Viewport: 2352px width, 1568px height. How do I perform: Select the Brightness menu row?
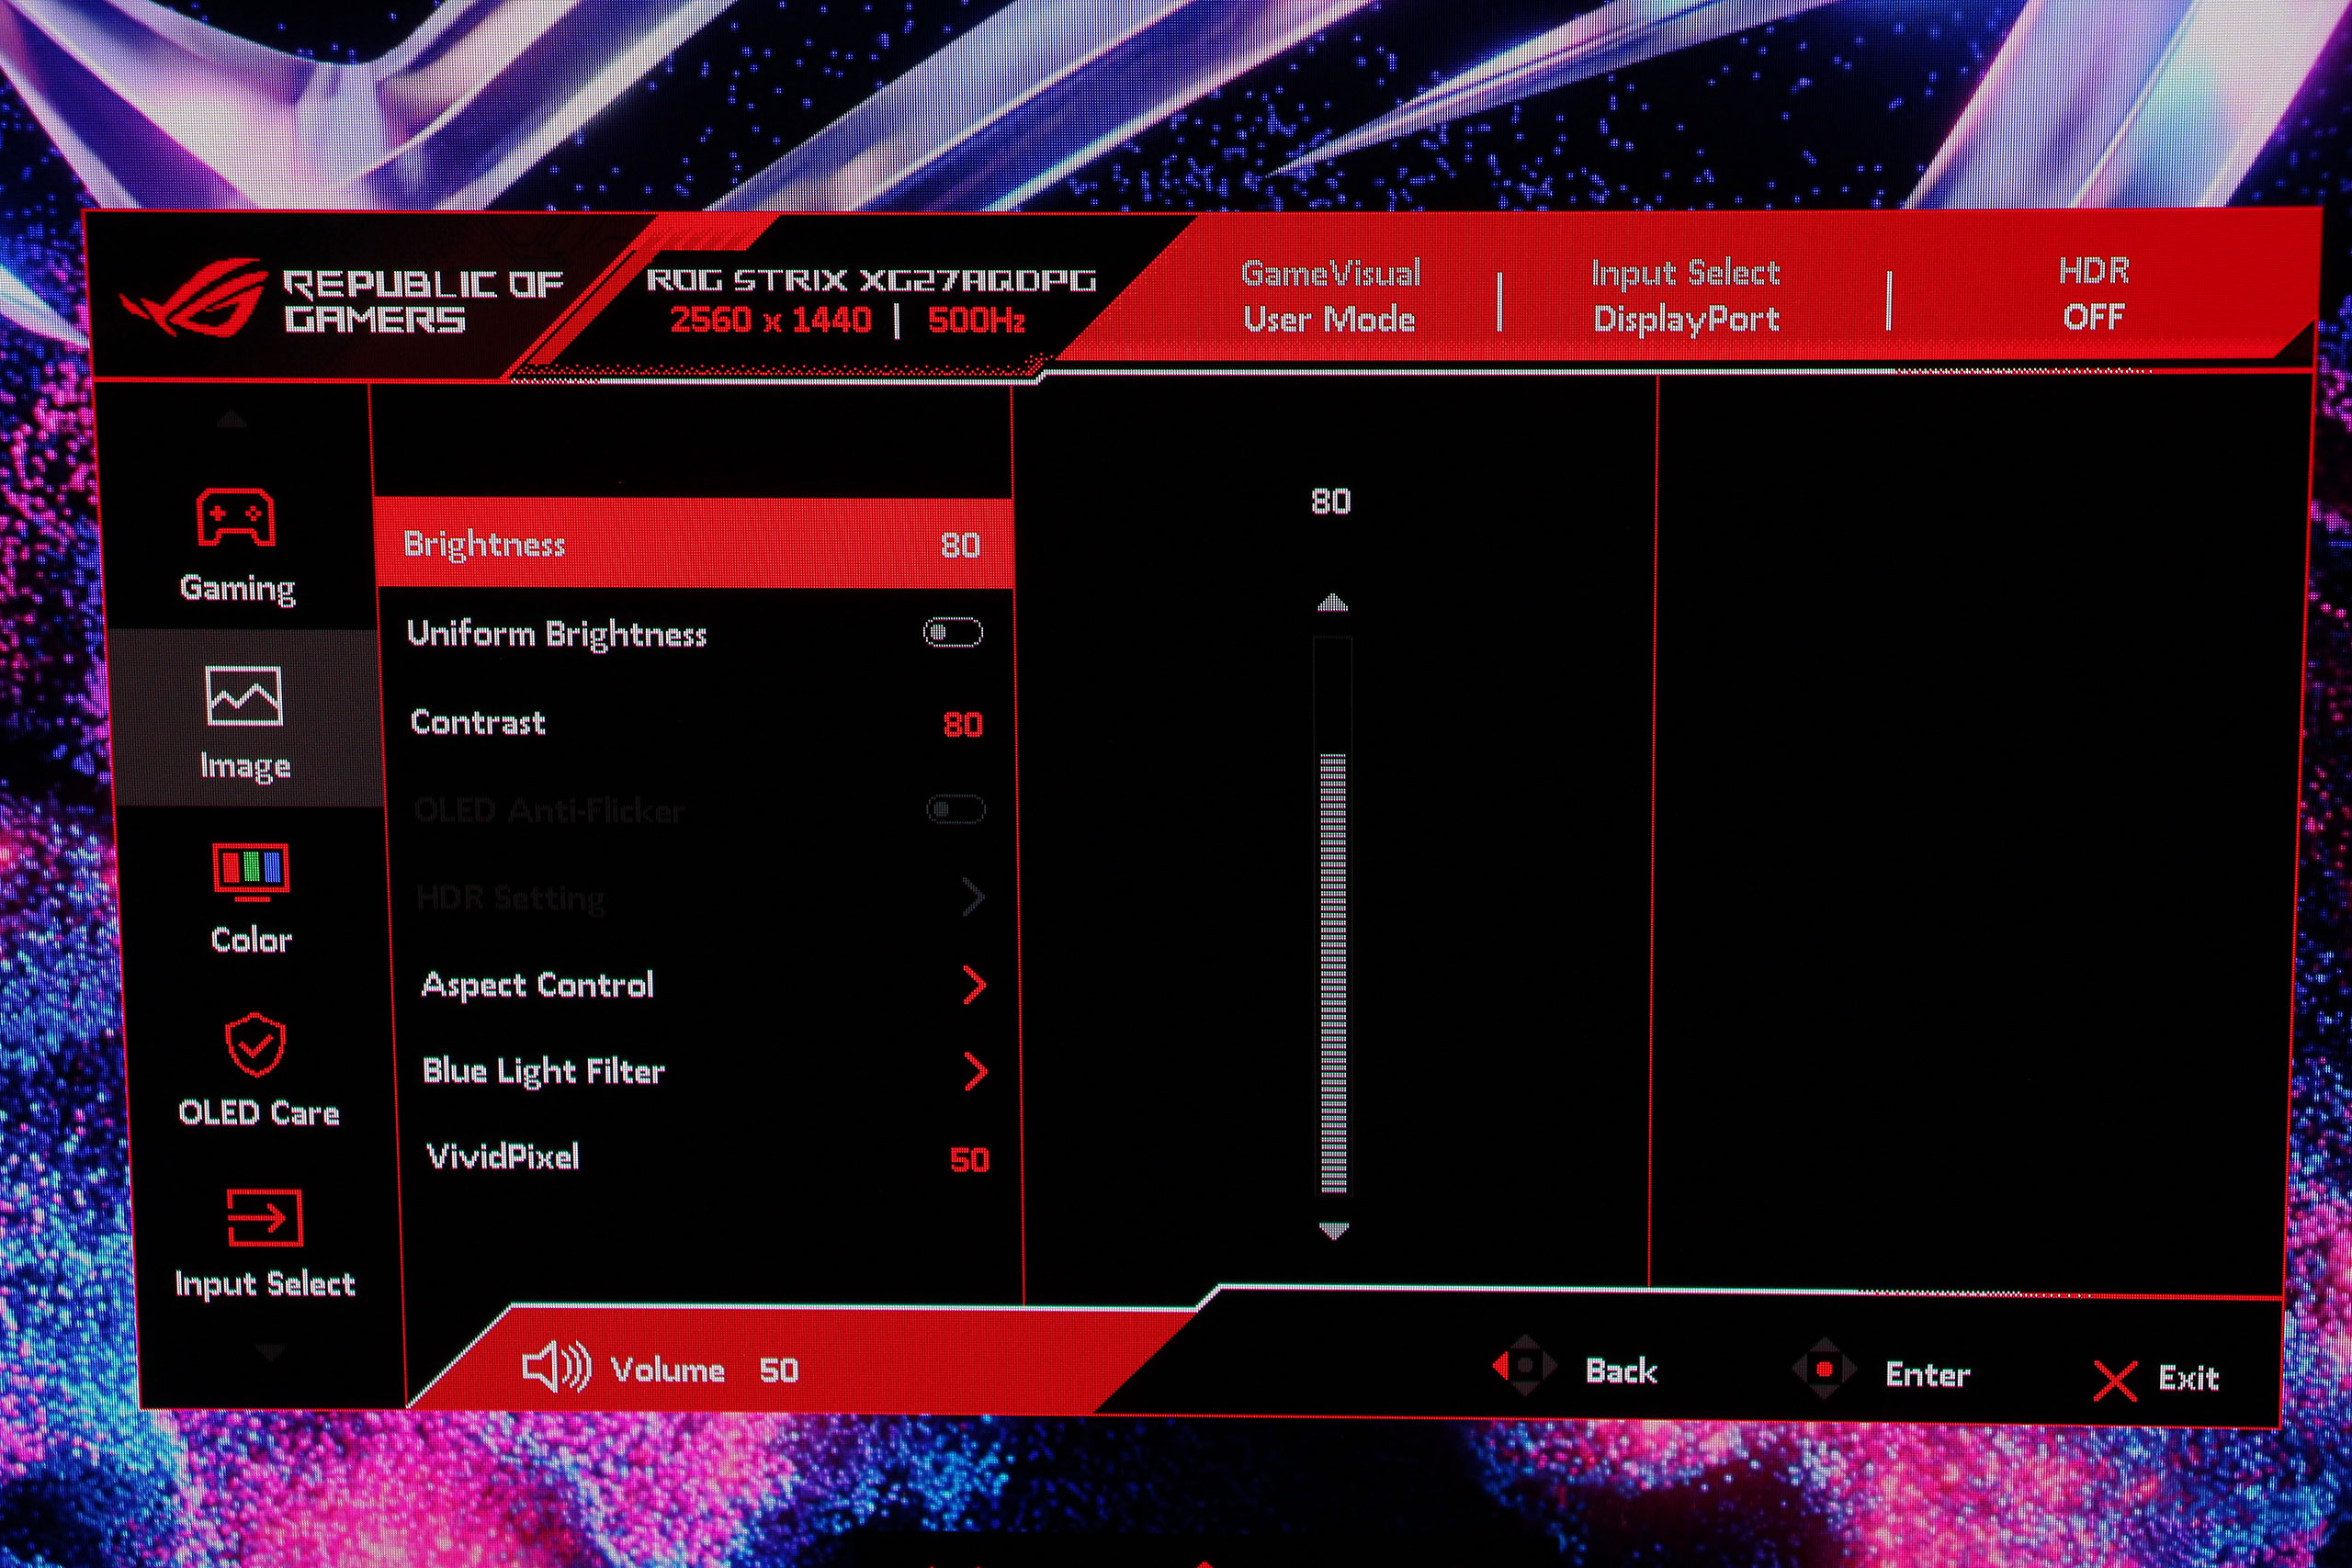(x=692, y=544)
